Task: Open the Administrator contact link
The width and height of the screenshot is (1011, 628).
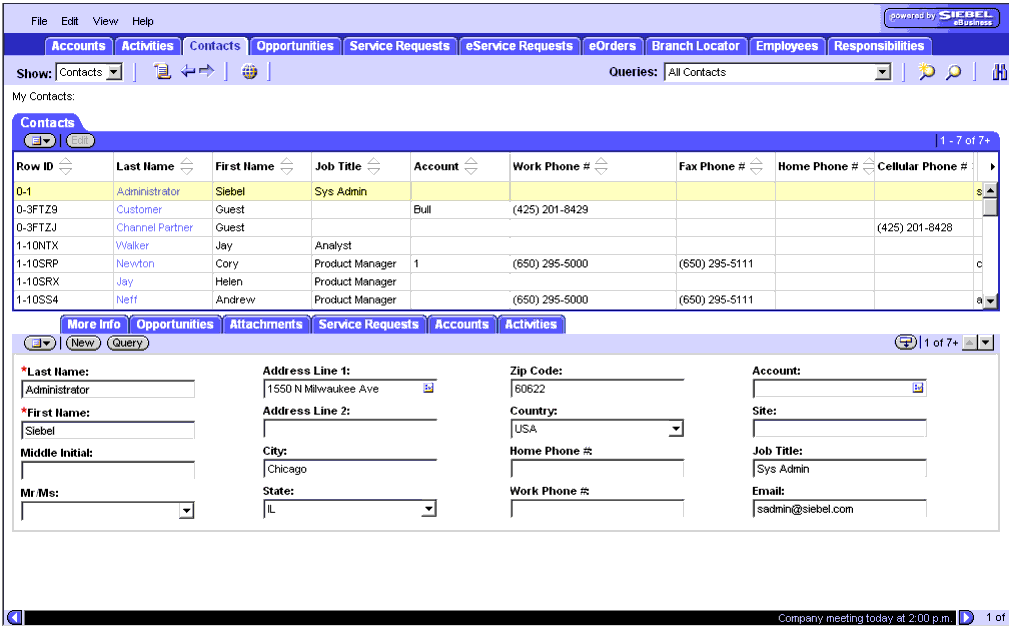Action: [148, 191]
